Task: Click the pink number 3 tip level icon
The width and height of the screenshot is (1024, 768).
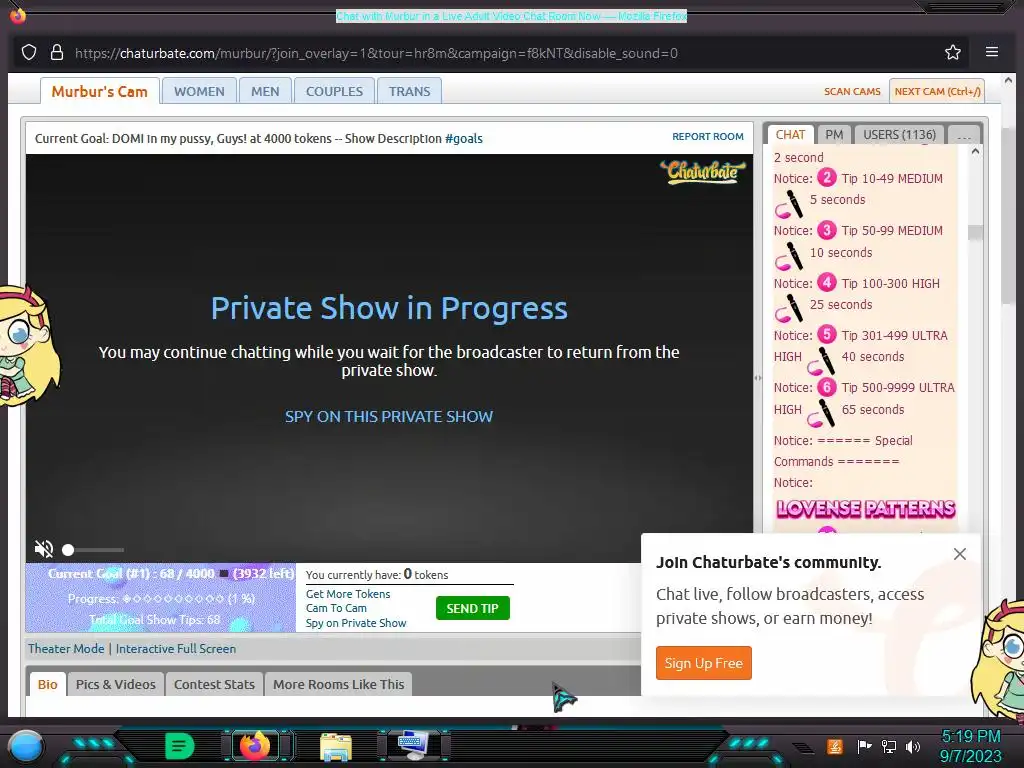Action: pos(827,230)
